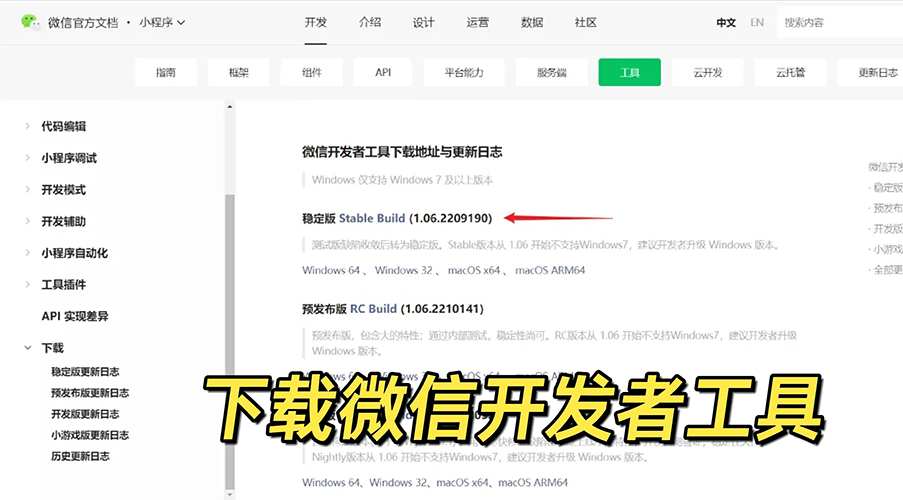Download stable build for macOS x64

point(474,270)
